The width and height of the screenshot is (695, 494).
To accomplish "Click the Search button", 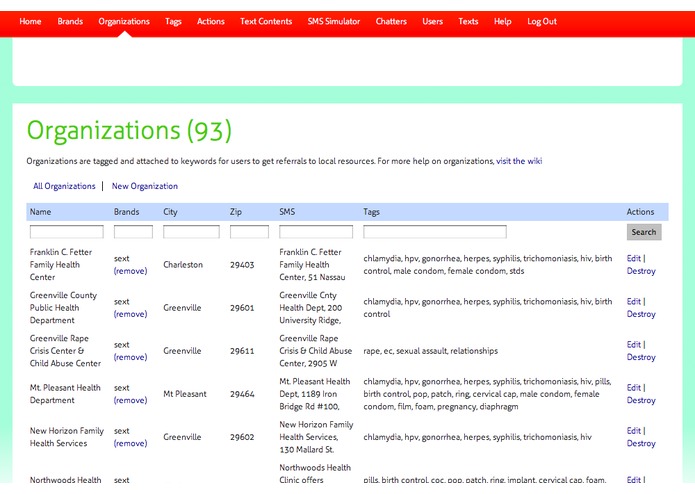I will point(644,232).
